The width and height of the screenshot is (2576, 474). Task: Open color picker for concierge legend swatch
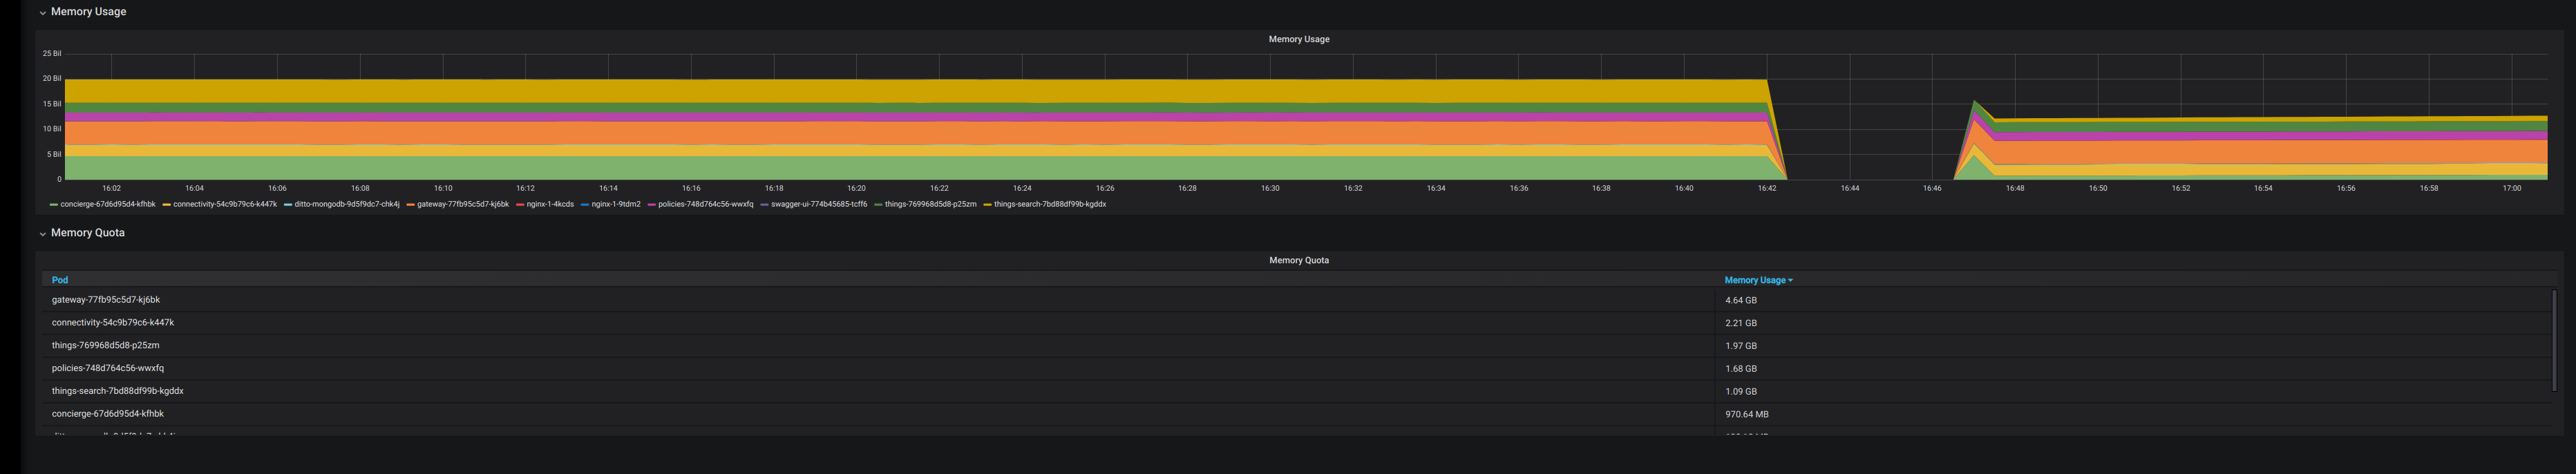(x=54, y=205)
